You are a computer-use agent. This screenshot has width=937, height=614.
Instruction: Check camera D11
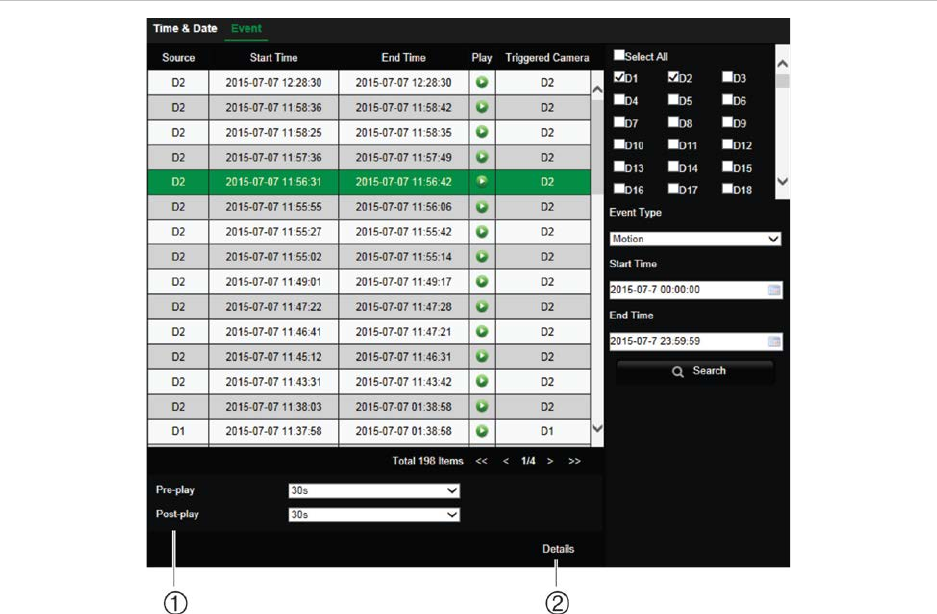(x=673, y=144)
